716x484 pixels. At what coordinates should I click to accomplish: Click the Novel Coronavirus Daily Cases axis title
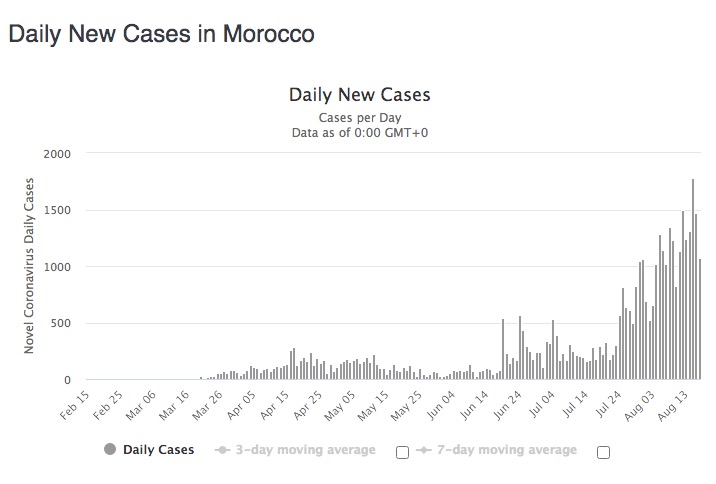pos(29,266)
